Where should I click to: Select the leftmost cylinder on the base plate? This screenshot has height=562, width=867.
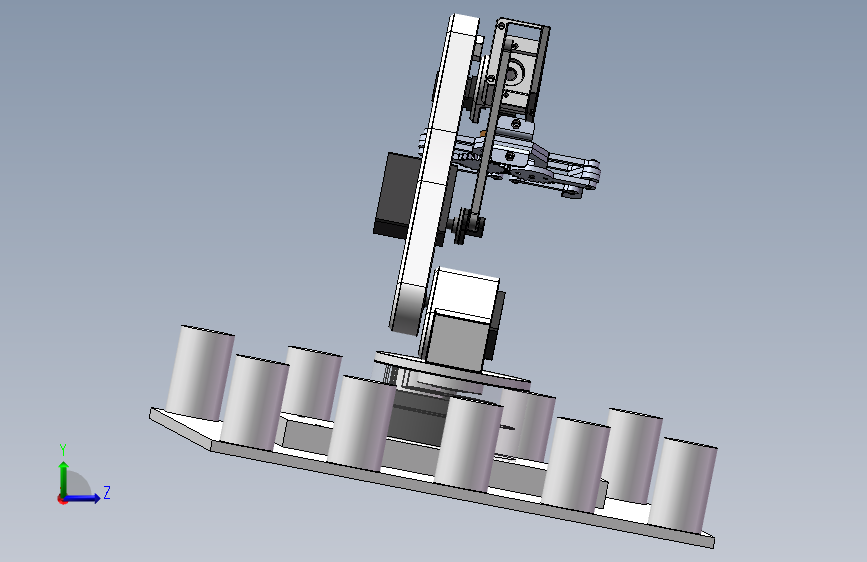coord(200,373)
